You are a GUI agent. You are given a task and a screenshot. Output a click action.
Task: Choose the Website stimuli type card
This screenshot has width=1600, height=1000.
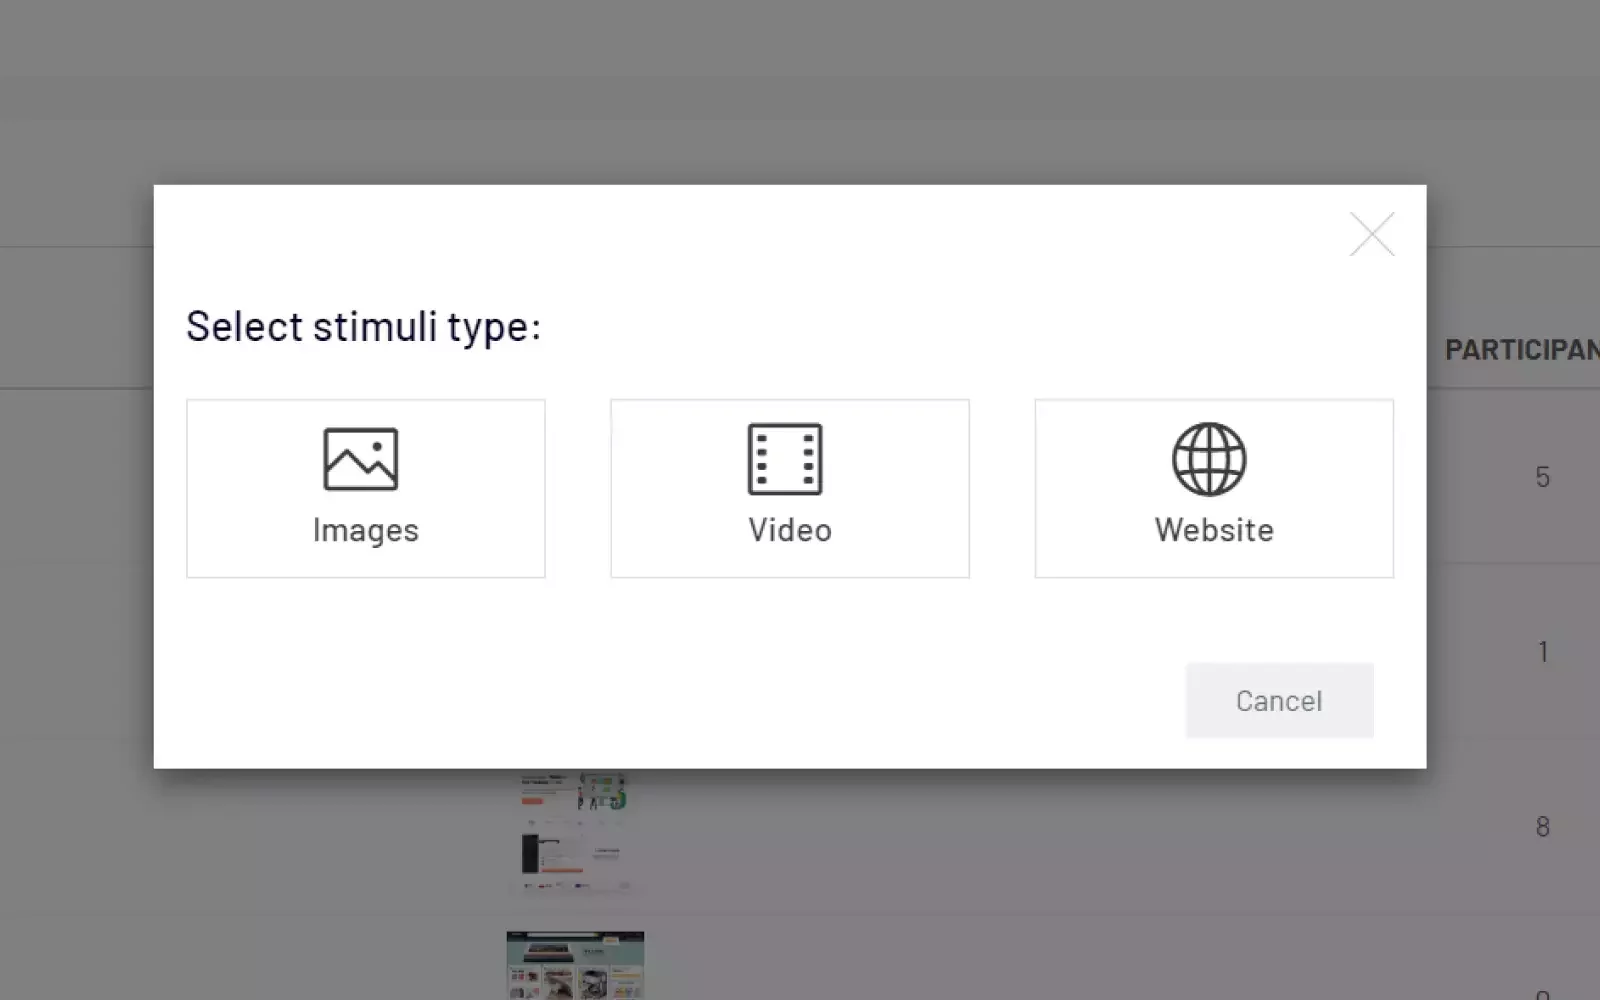pos(1214,489)
